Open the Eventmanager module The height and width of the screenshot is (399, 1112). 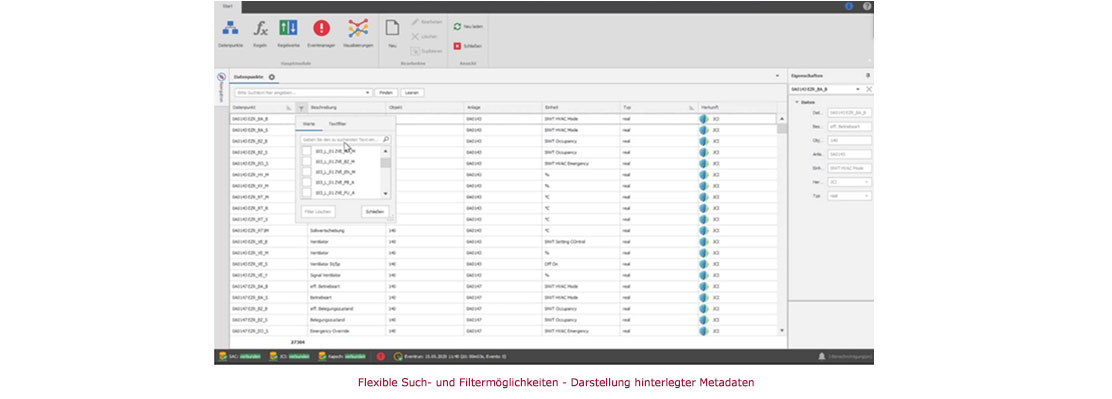pos(321,33)
